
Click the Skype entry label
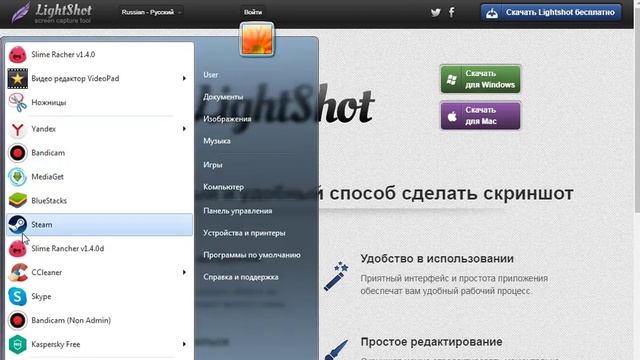(41, 296)
